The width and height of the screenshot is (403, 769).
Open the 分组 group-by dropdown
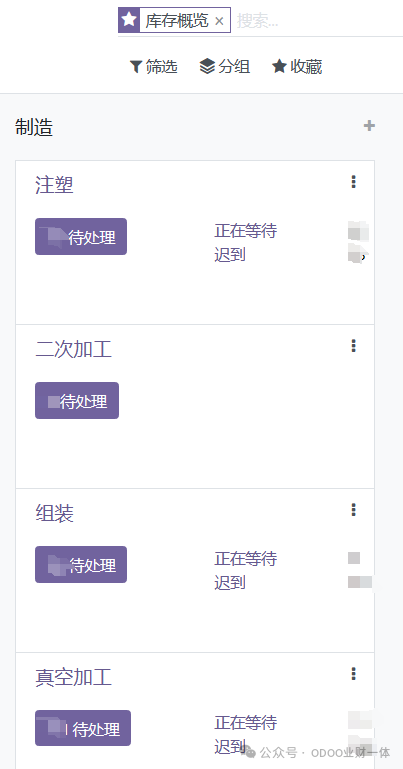pyautogui.click(x=225, y=66)
